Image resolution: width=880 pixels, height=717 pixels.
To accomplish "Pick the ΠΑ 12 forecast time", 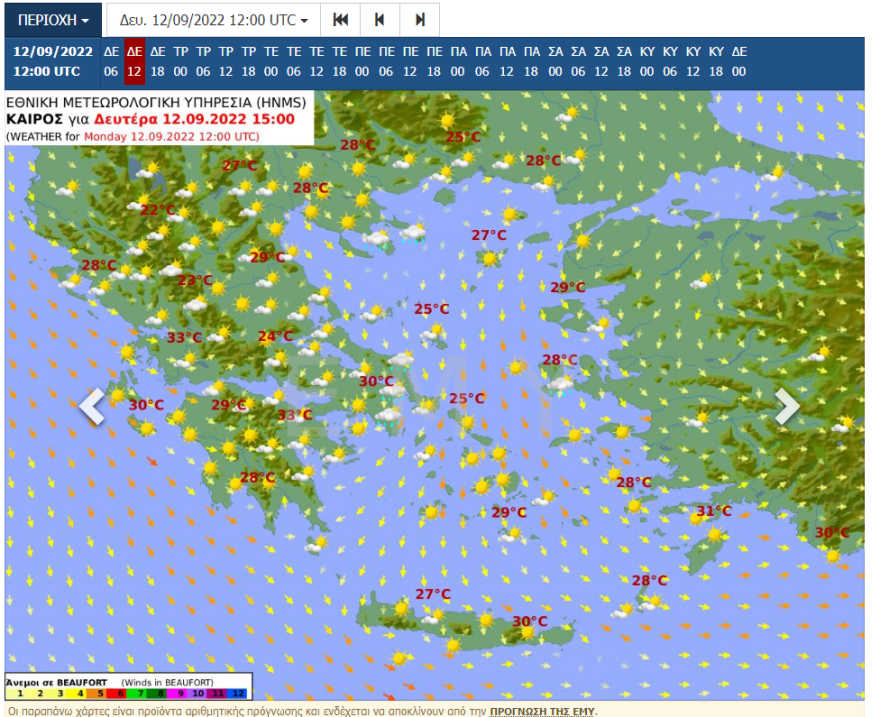I will click(508, 62).
